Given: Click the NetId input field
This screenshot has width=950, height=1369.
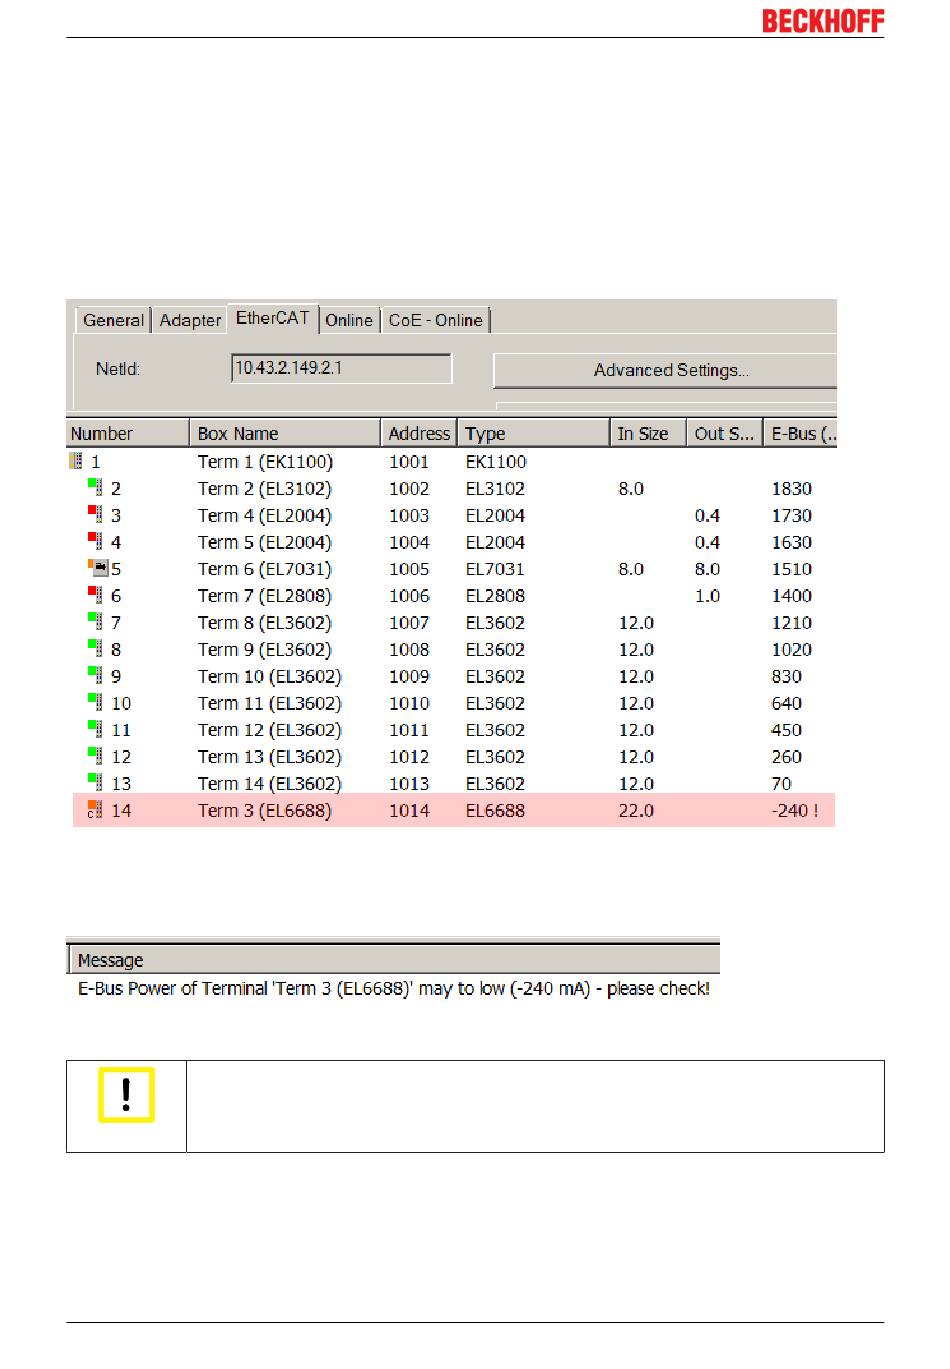Looking at the screenshot, I should [x=341, y=368].
